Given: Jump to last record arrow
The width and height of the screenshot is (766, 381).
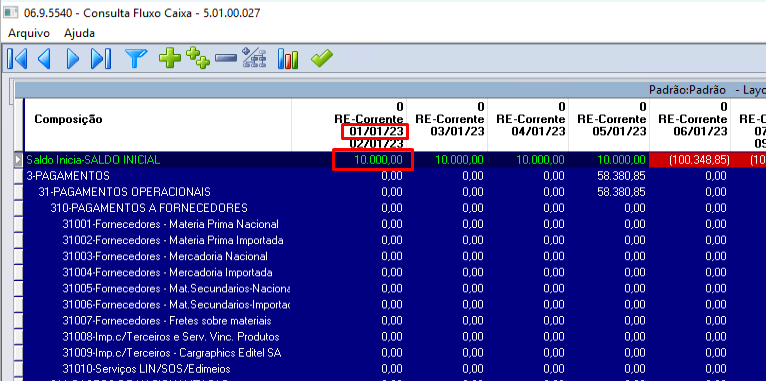Looking at the screenshot, I should coord(101,59).
